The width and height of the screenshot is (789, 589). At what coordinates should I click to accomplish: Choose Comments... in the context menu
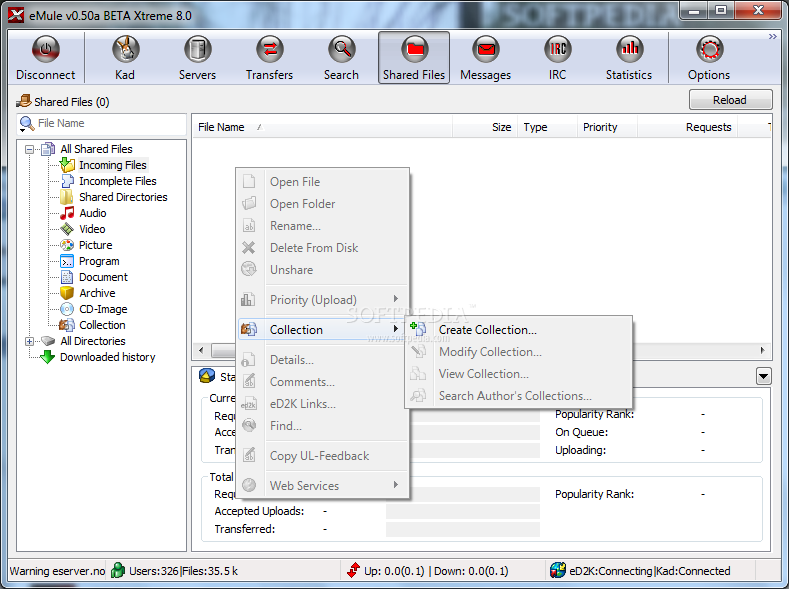[x=323, y=382]
